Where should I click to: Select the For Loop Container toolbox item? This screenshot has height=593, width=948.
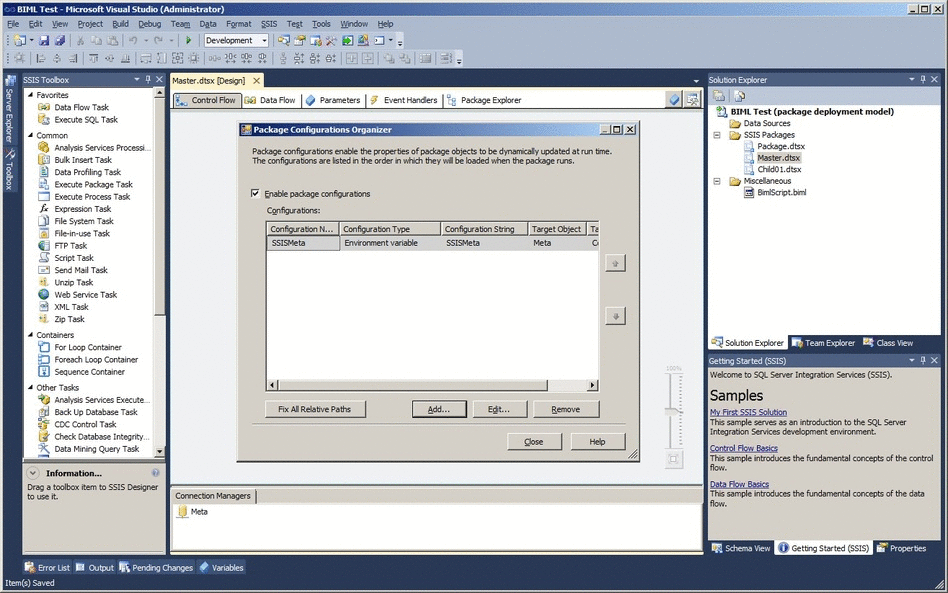click(80, 347)
